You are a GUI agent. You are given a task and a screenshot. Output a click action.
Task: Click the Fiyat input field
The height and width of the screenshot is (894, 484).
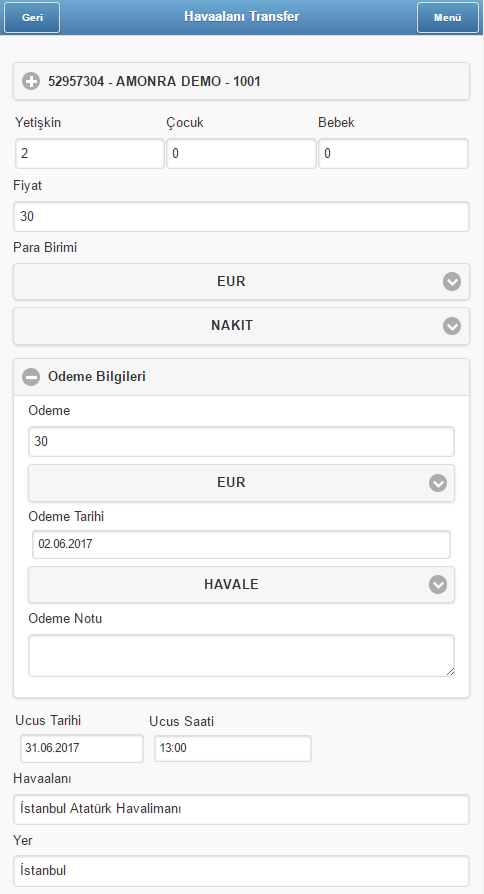[241, 217]
